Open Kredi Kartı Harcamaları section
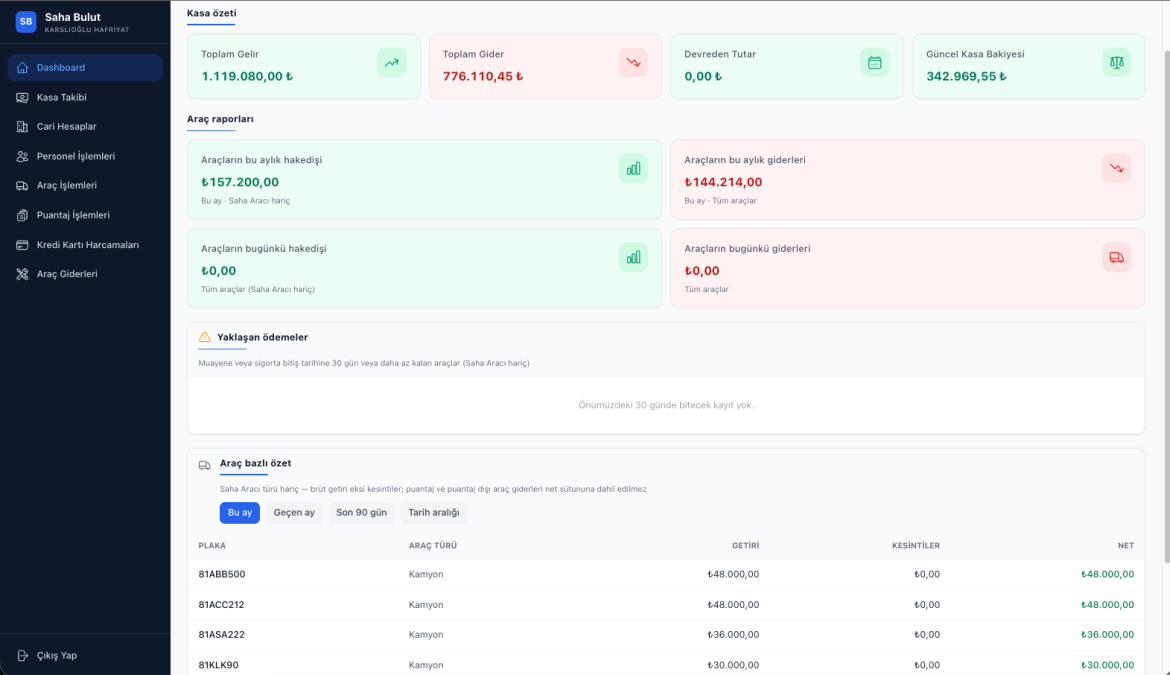 pos(87,244)
